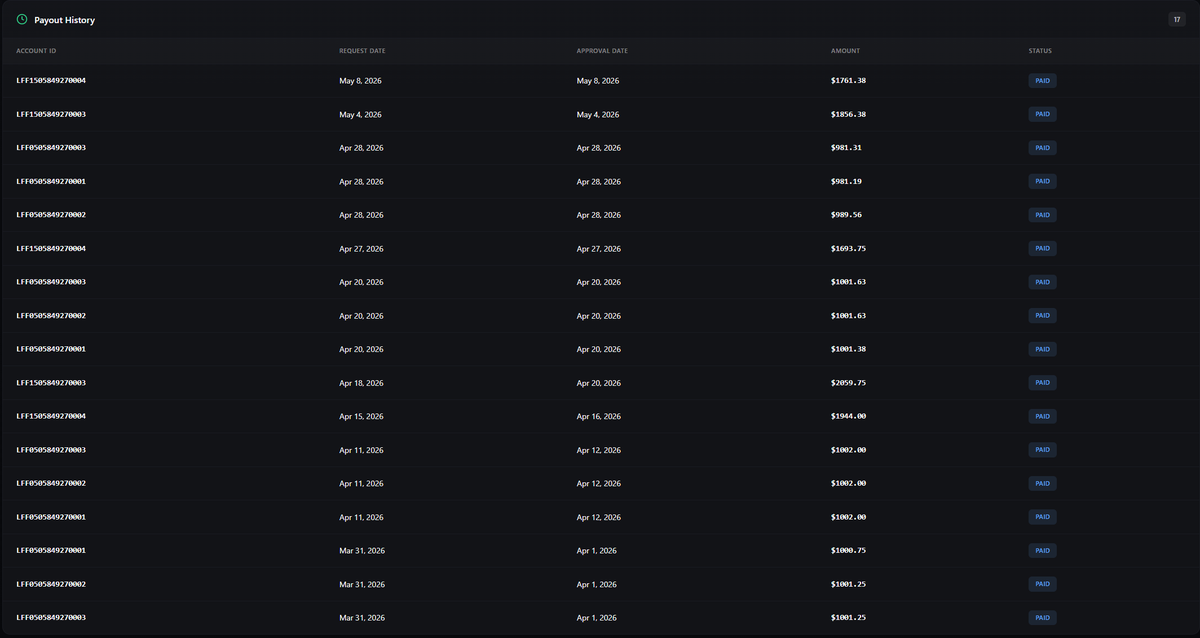Click the Apr 27, 2026 approval date

click(x=599, y=249)
